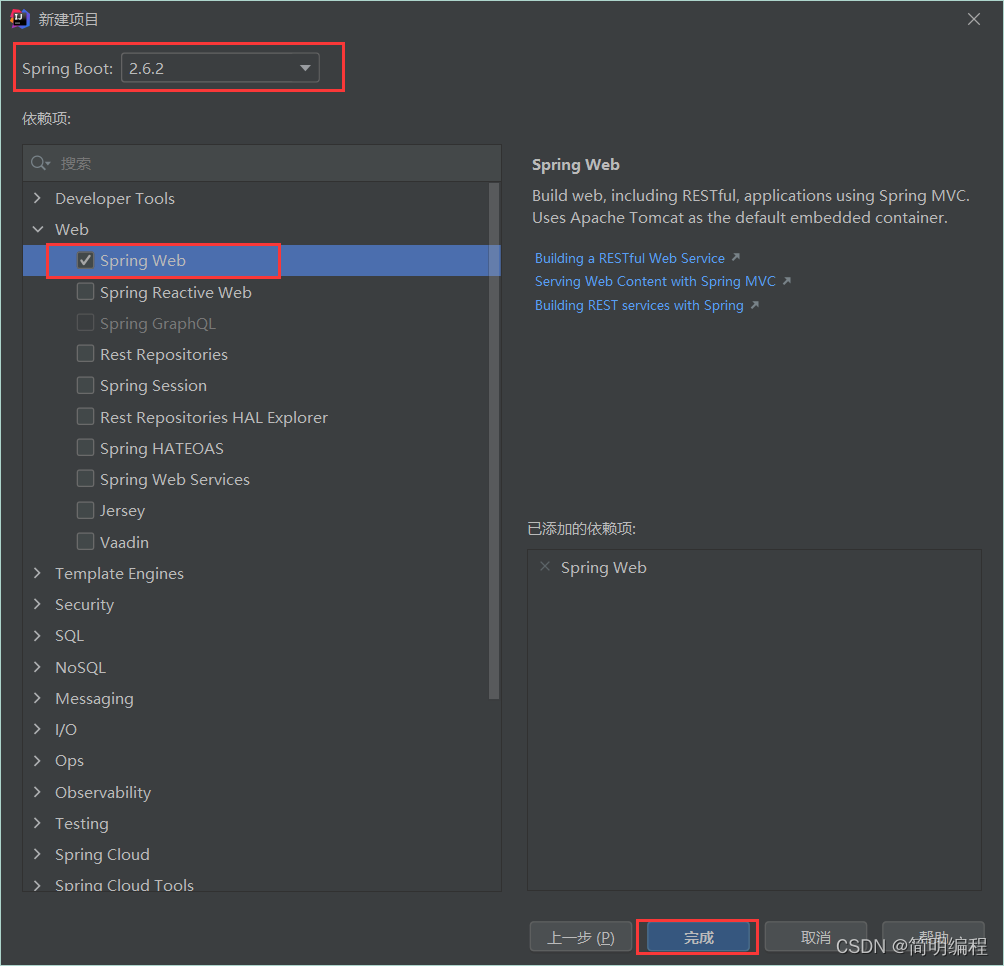Tick the Spring Session checkbox
This screenshot has height=966, width=1004.
(x=85, y=385)
